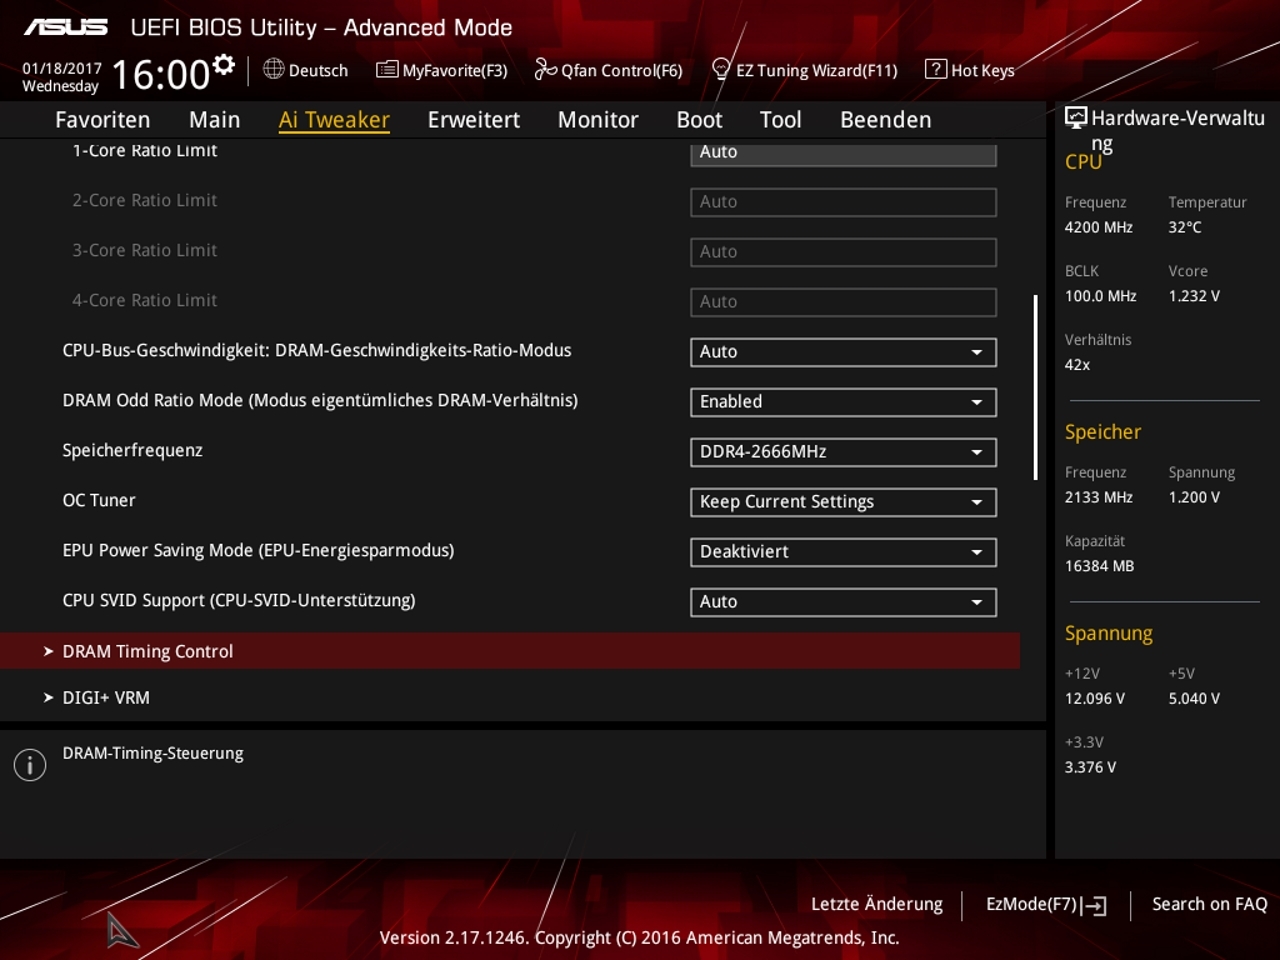Click the settings list vertical scrollbar
The width and height of the screenshot is (1280, 960).
1035,388
